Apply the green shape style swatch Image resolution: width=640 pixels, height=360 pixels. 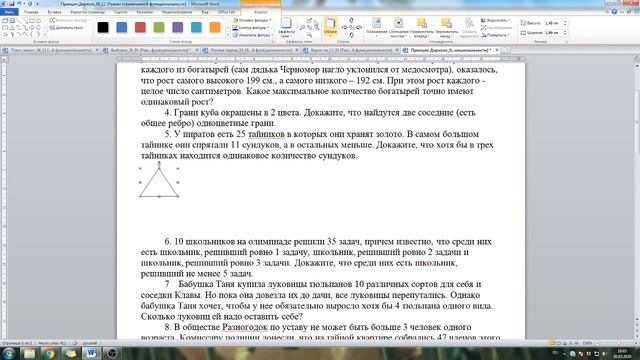coord(159,27)
